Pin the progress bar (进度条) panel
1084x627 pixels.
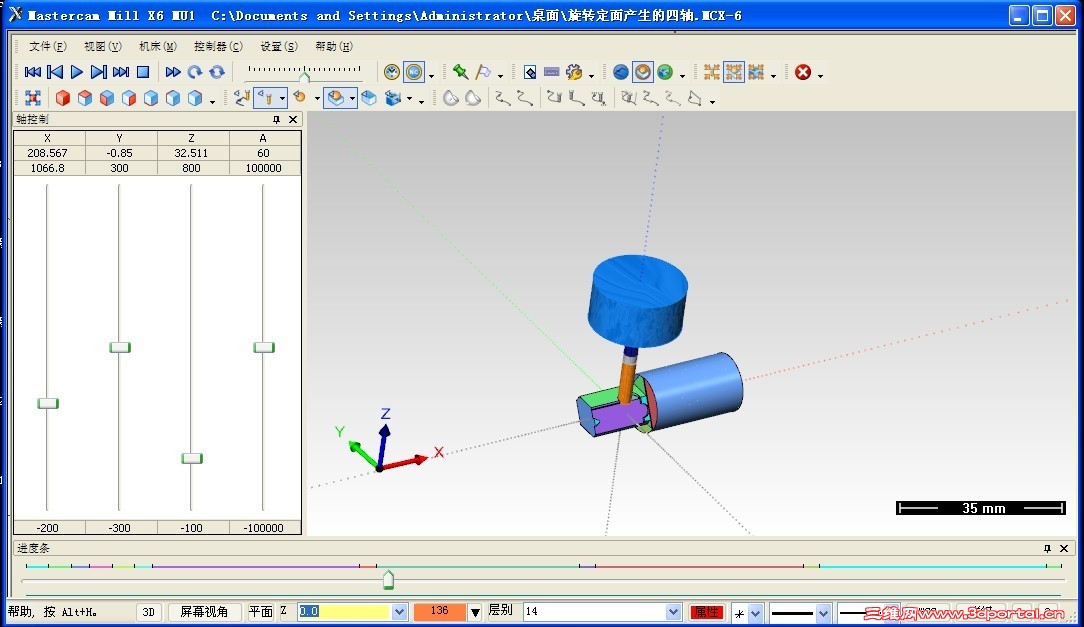[1047, 548]
